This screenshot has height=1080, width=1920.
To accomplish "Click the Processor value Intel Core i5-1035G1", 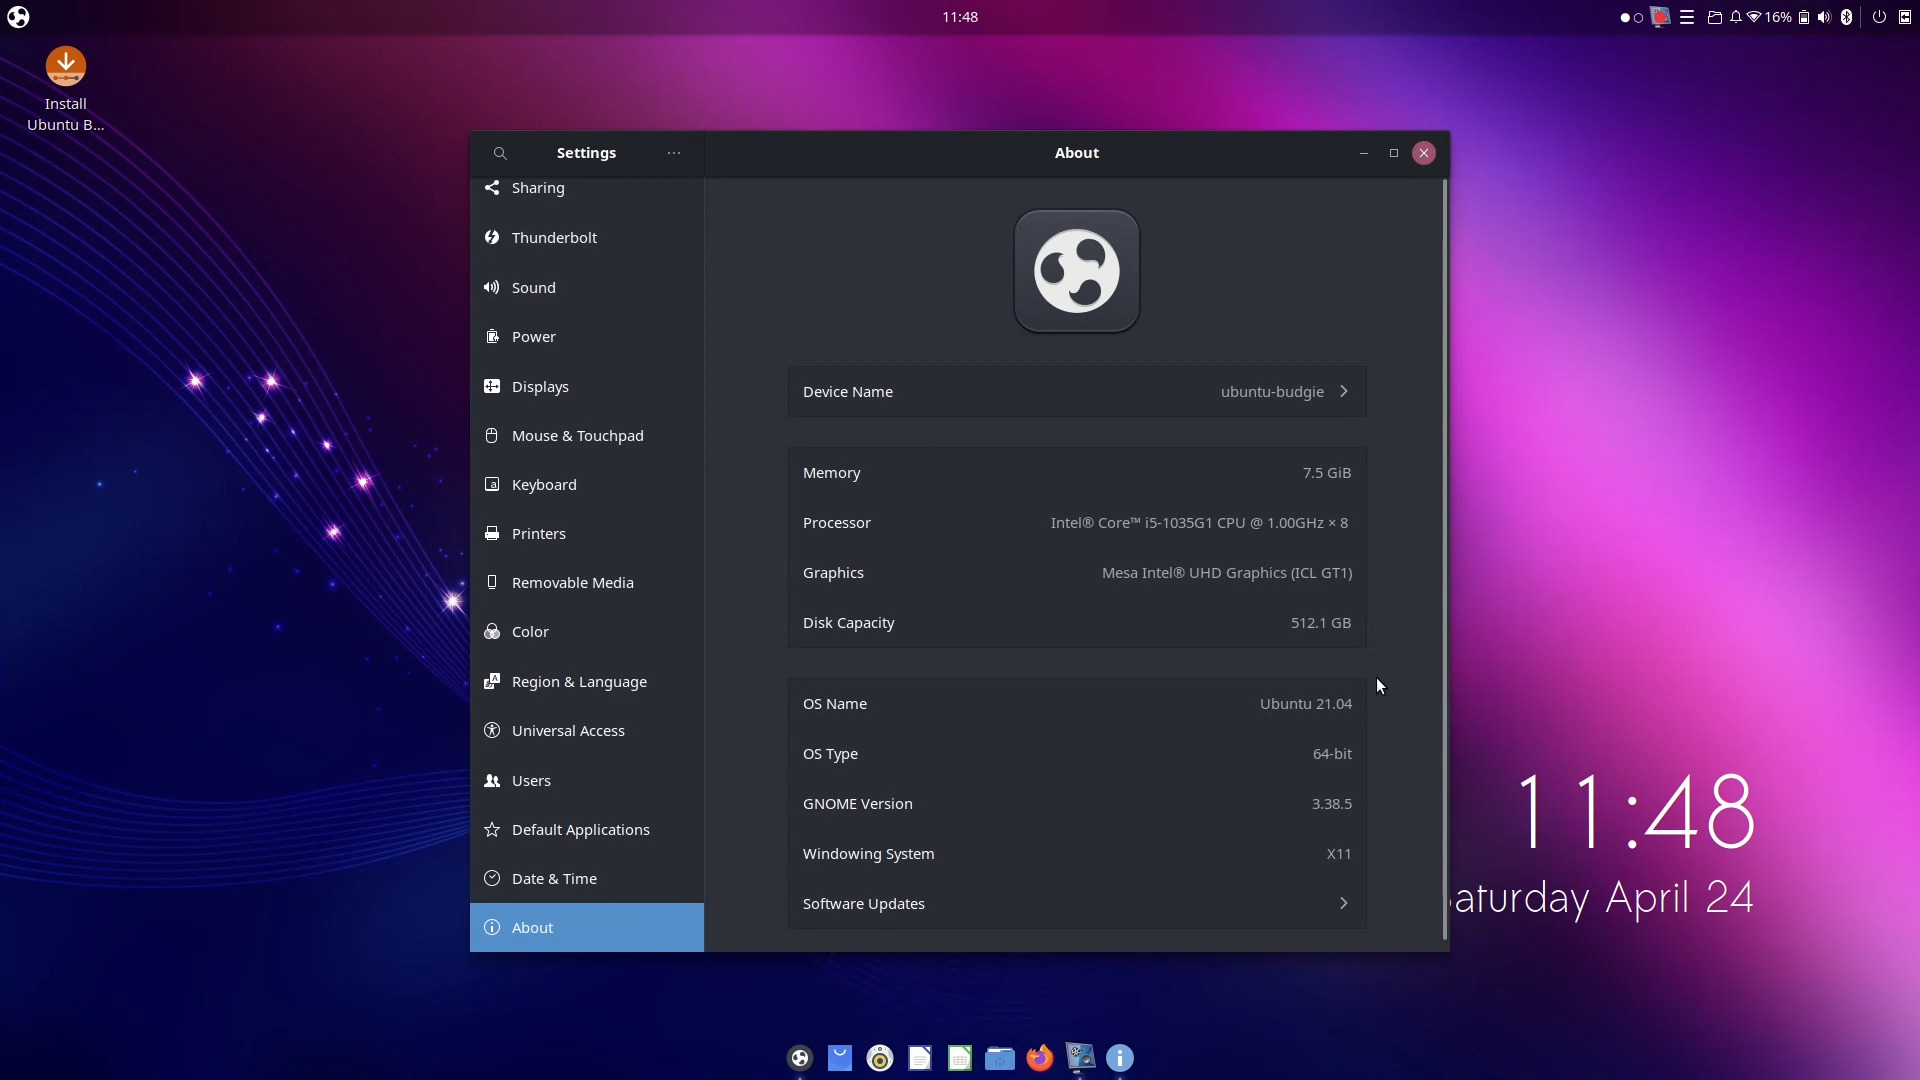I will pos(1199,523).
